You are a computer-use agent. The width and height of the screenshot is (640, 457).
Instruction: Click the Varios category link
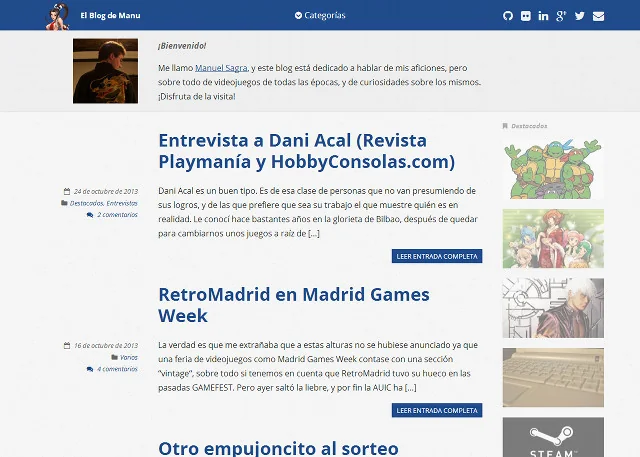coord(129,357)
